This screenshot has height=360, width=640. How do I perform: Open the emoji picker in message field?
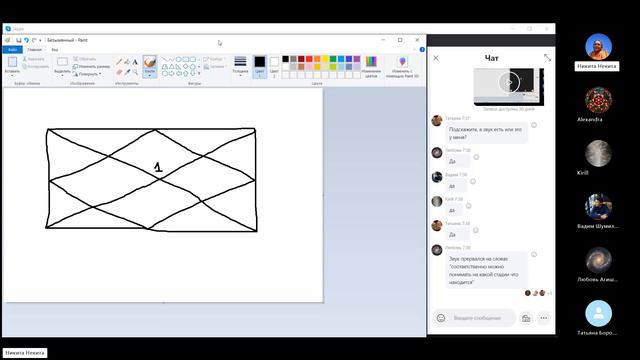(441, 318)
